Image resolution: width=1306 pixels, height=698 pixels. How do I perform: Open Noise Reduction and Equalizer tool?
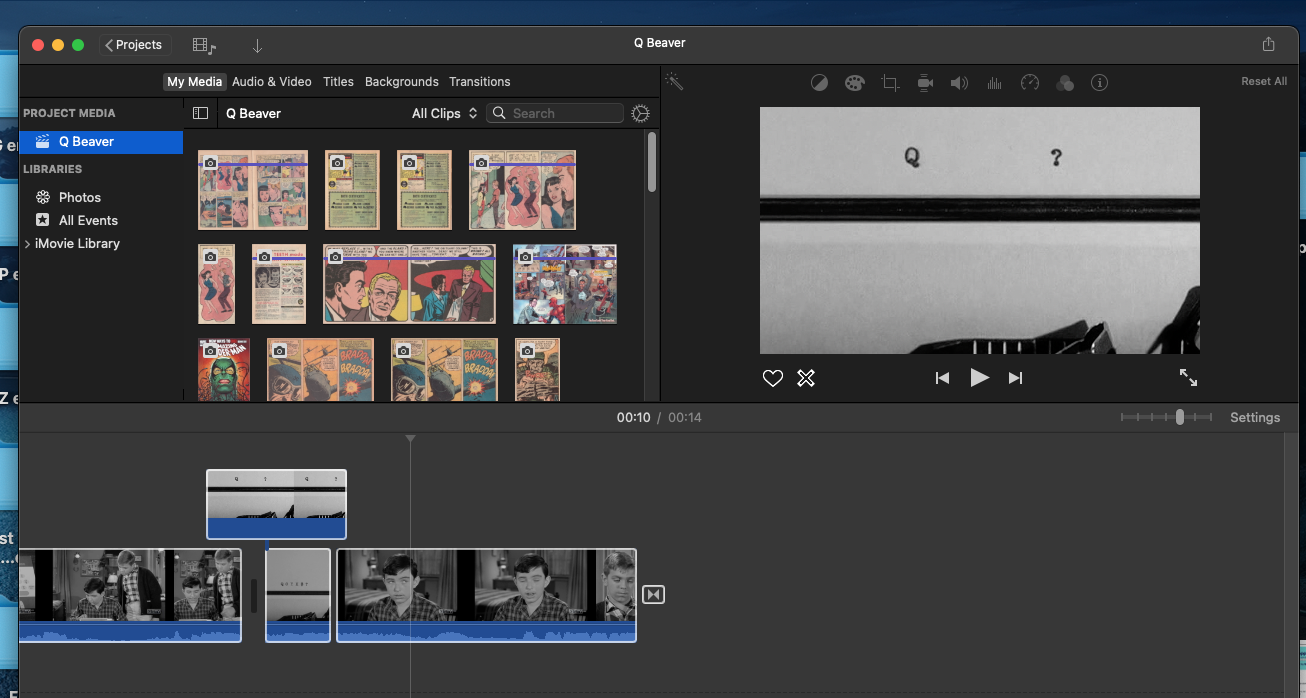click(995, 83)
